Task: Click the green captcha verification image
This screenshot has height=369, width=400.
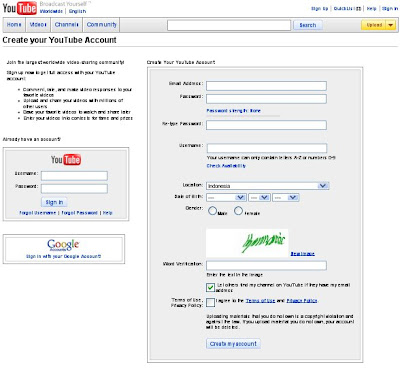Action: (x=247, y=243)
